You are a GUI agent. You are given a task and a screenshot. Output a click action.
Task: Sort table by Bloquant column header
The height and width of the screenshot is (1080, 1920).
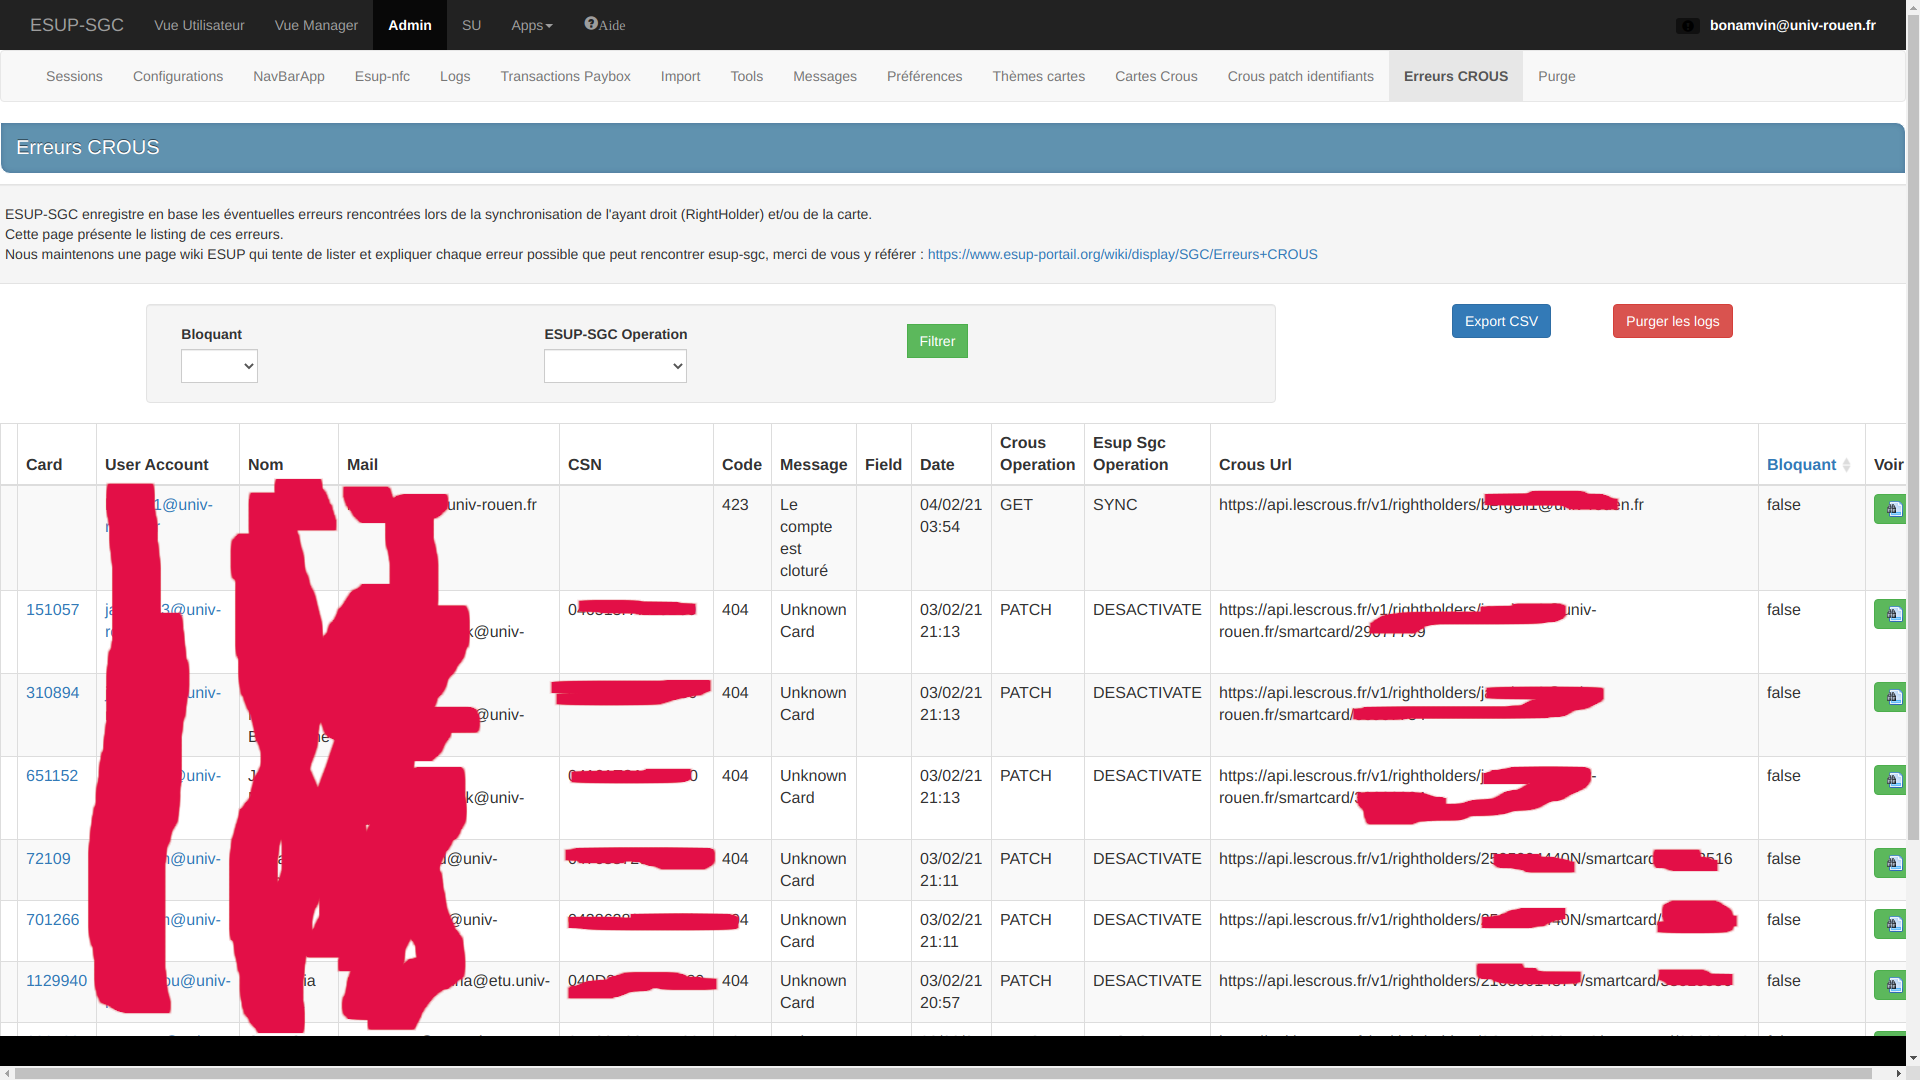1801,465
